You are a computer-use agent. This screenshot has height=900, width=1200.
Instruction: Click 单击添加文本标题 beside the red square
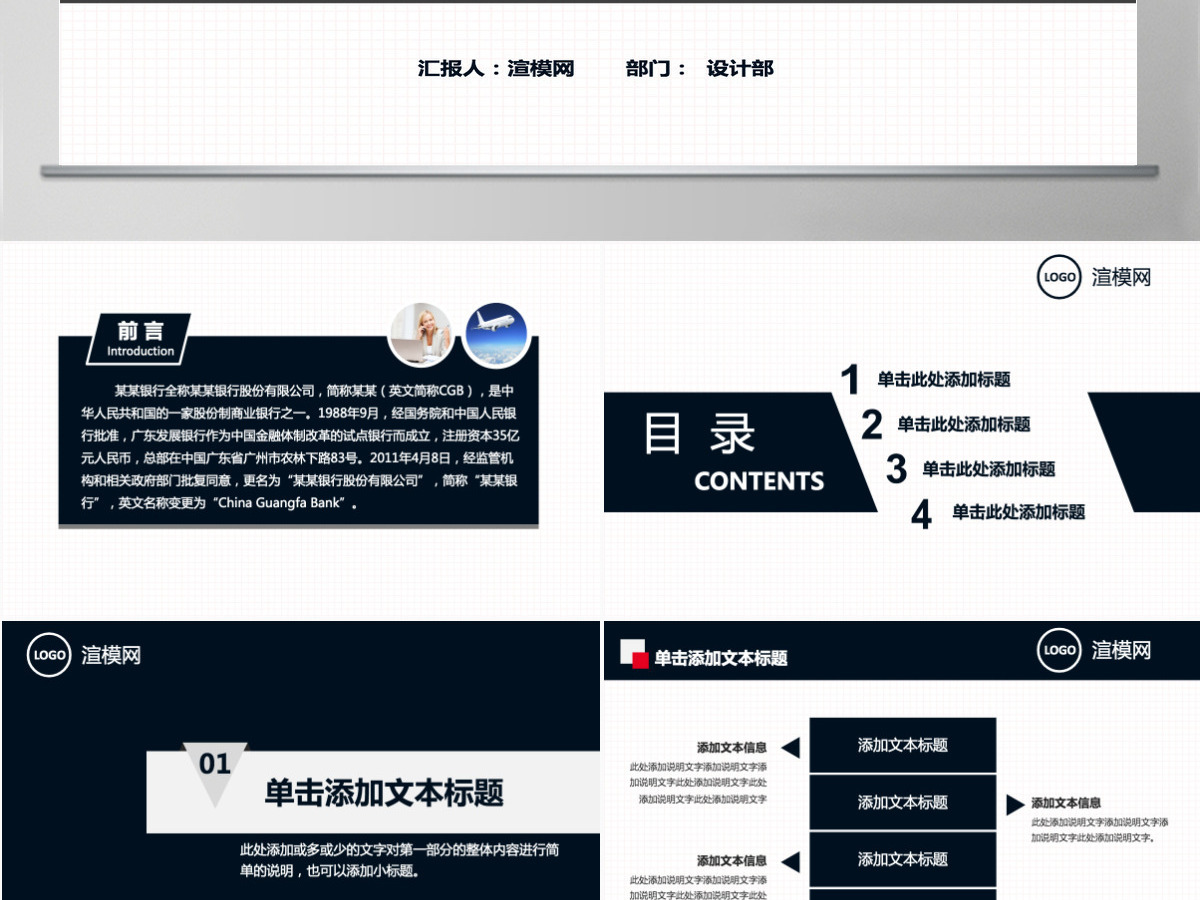click(x=721, y=658)
